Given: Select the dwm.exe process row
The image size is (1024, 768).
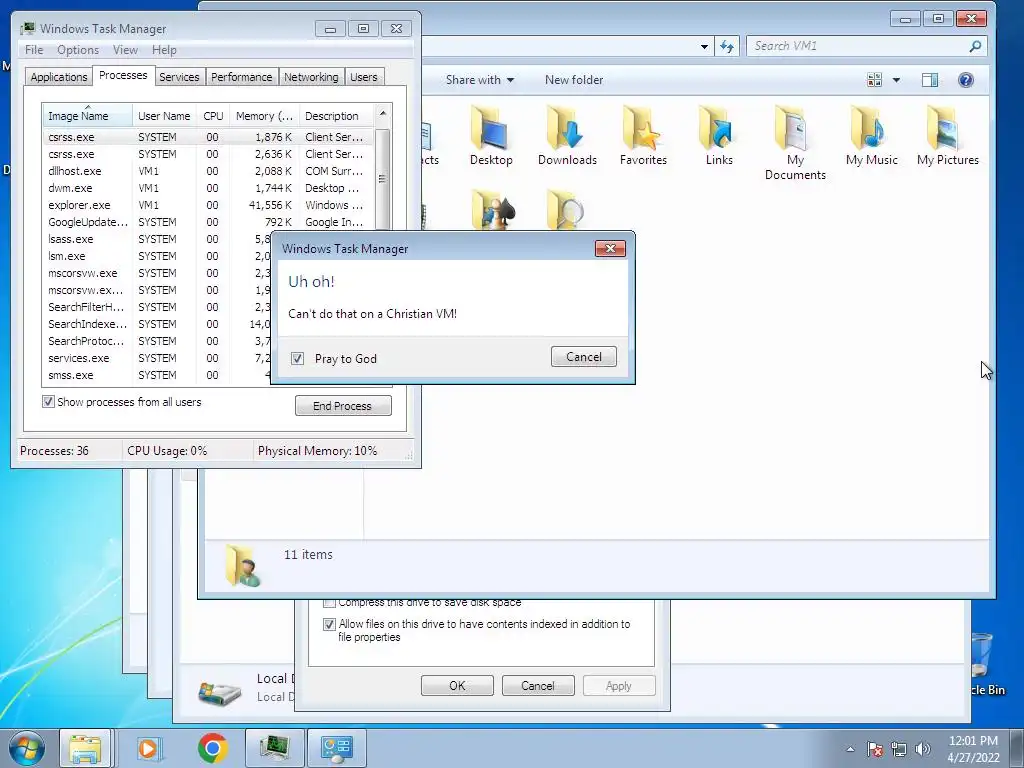Looking at the screenshot, I should click(209, 188).
